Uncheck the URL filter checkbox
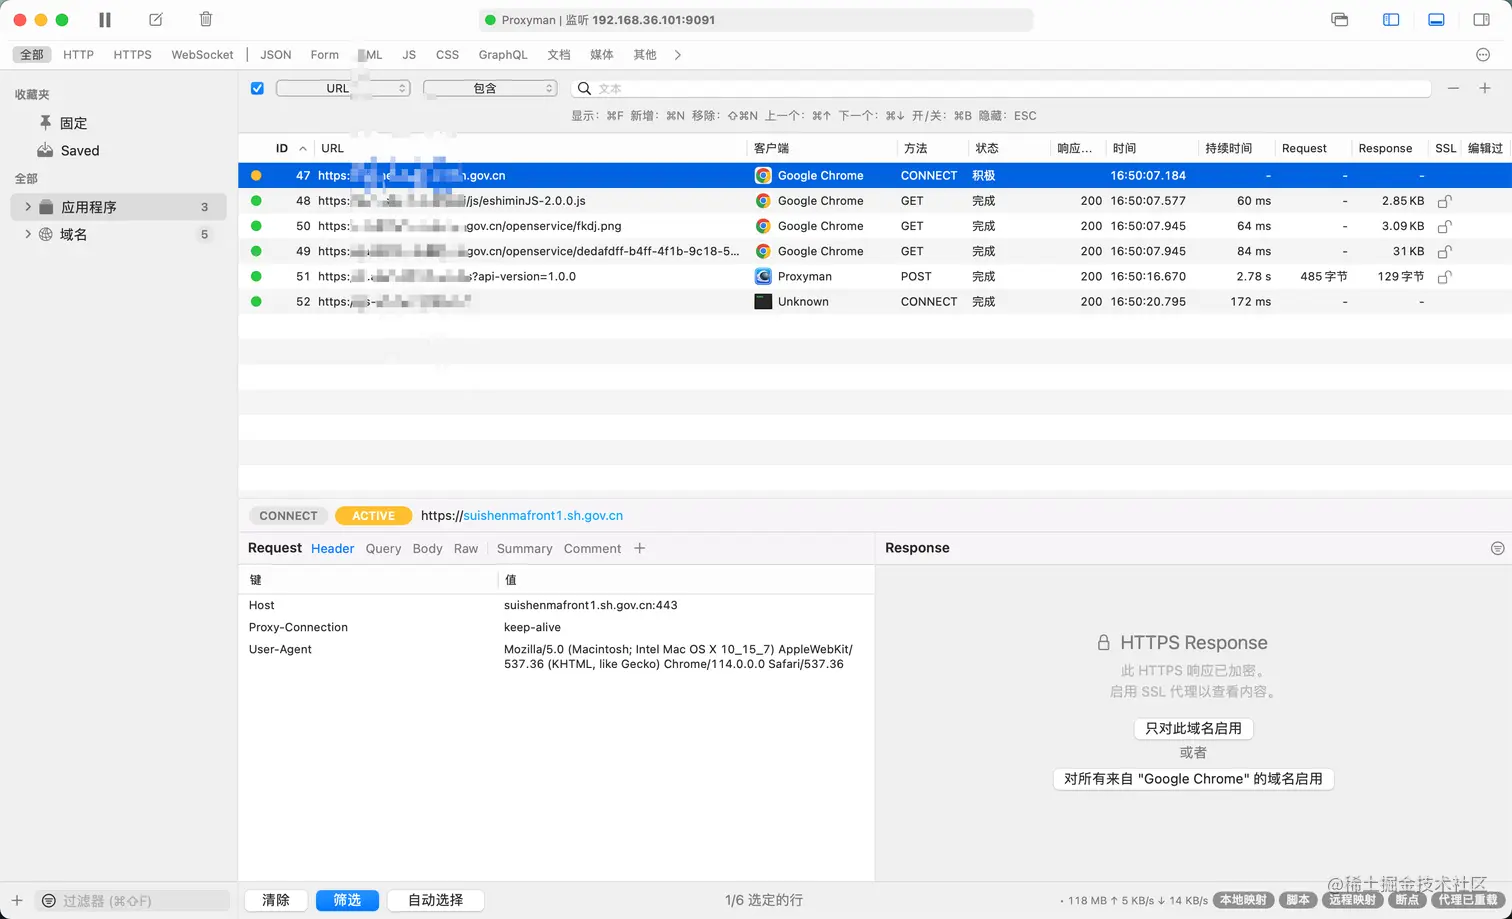1512x919 pixels. tap(257, 88)
